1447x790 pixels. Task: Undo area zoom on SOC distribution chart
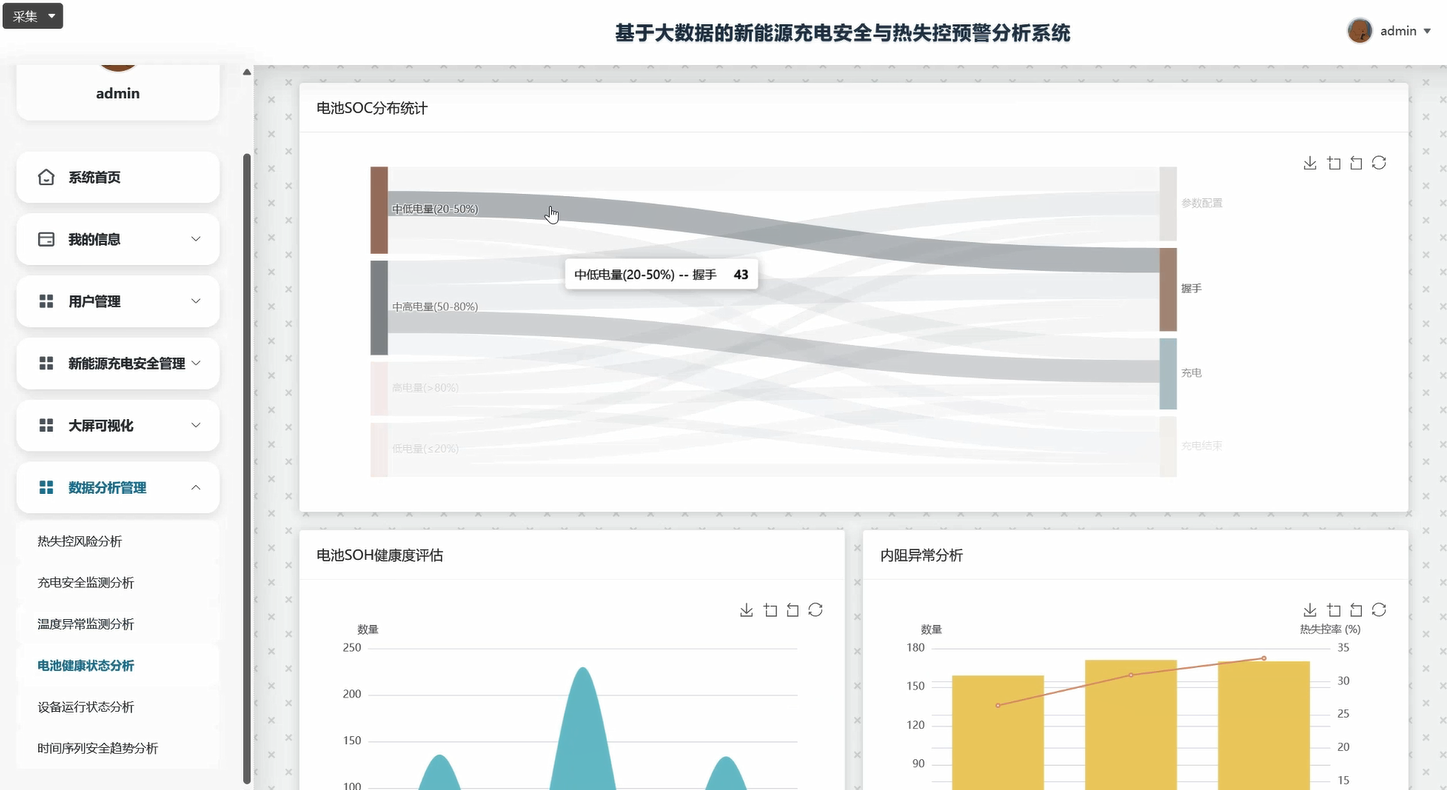point(1356,163)
